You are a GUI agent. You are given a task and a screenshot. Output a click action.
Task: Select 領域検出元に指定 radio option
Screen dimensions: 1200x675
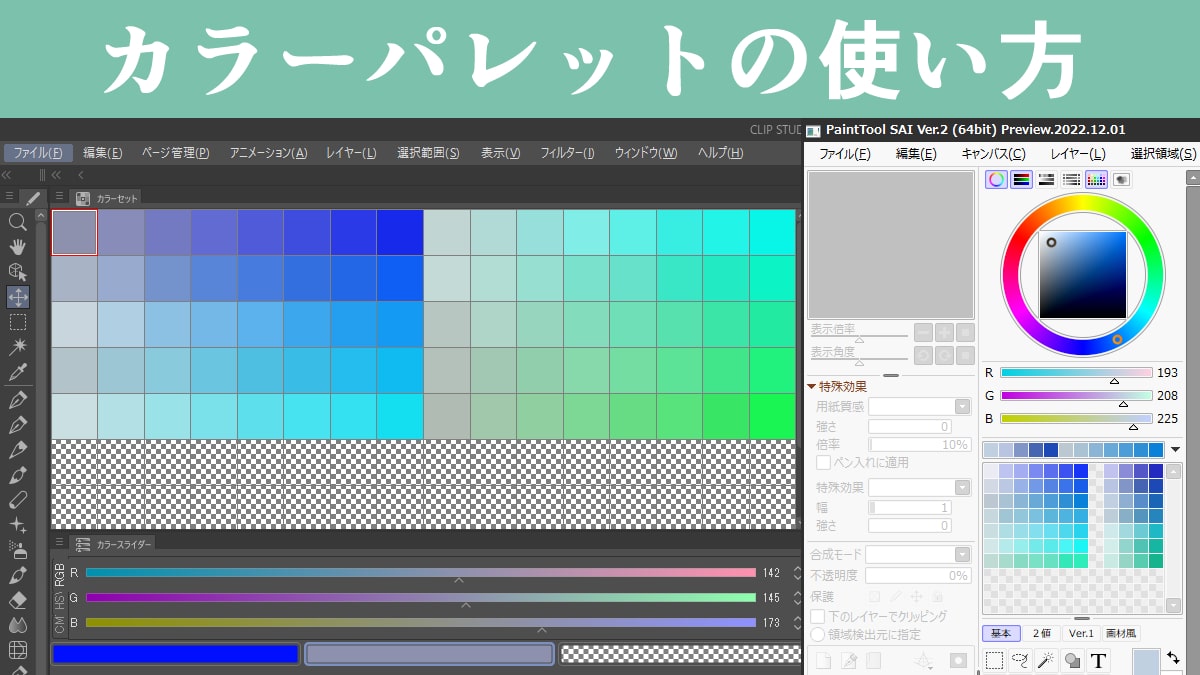pos(817,634)
